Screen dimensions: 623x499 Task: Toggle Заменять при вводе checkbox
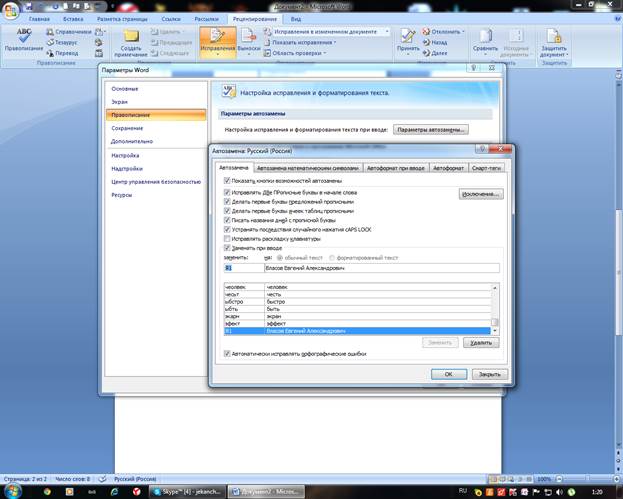click(227, 248)
